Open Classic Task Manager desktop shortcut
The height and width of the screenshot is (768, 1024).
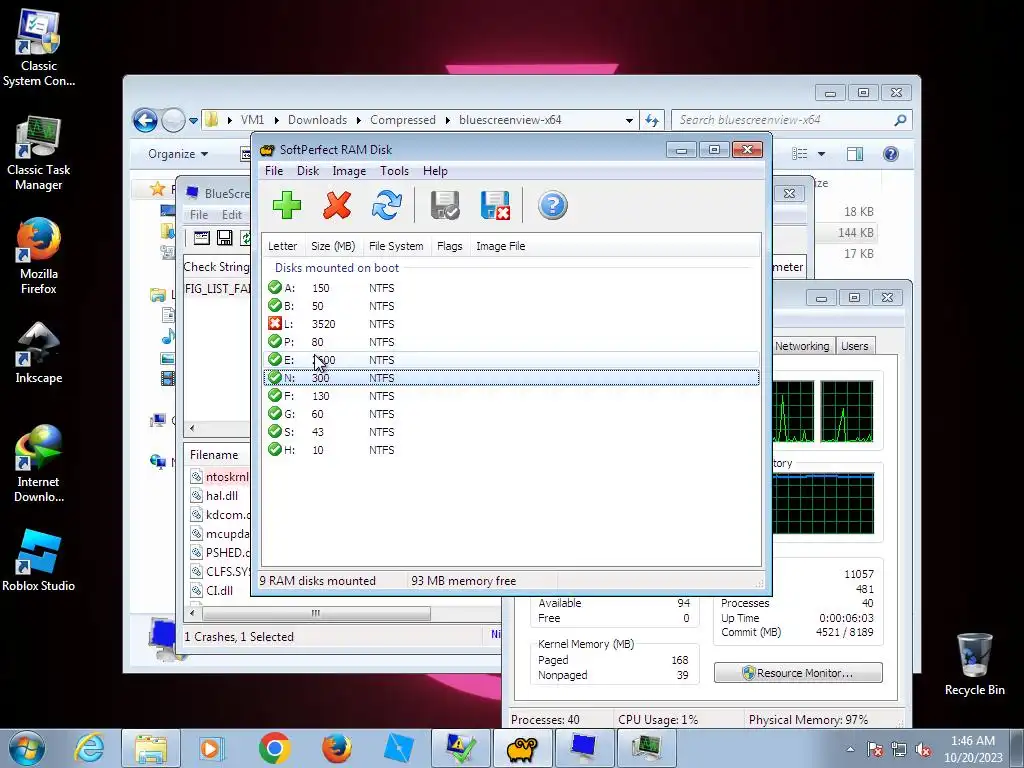(39, 153)
